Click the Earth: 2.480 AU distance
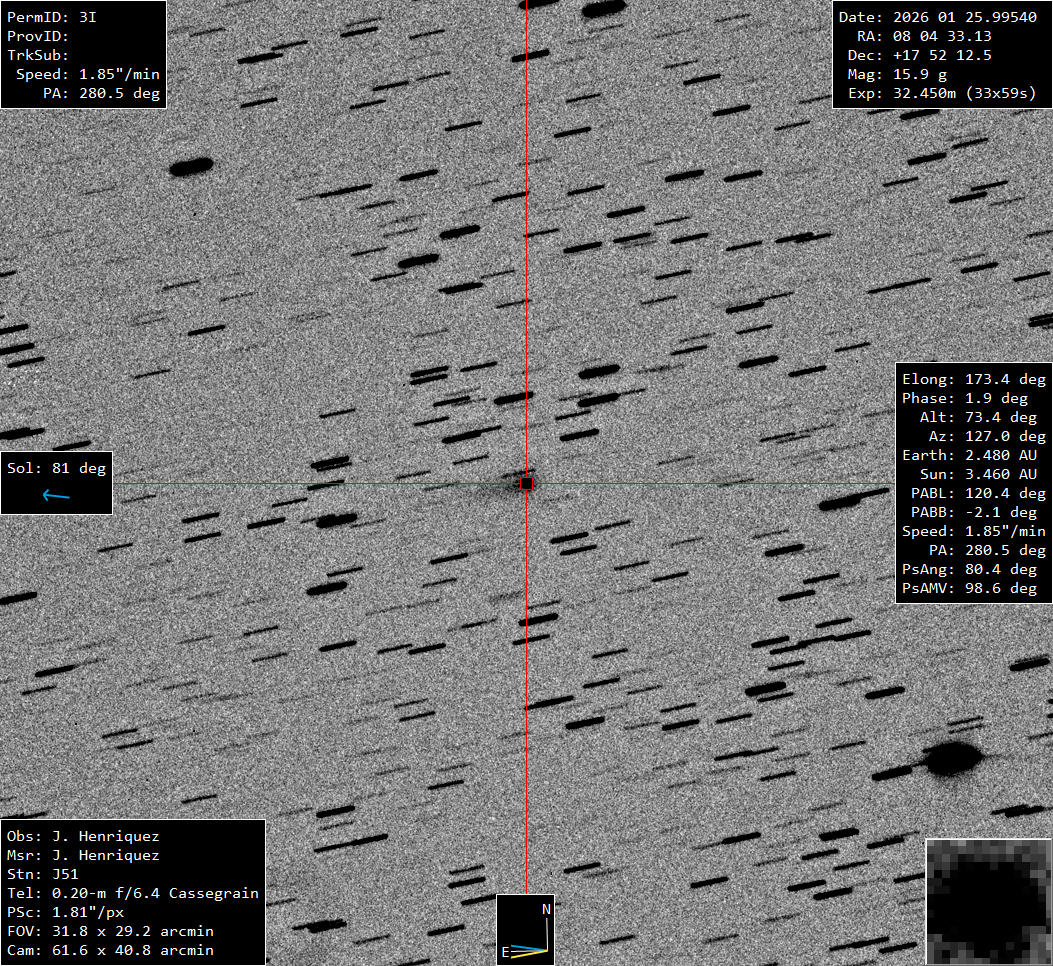The width and height of the screenshot is (1053, 966). 973,455
